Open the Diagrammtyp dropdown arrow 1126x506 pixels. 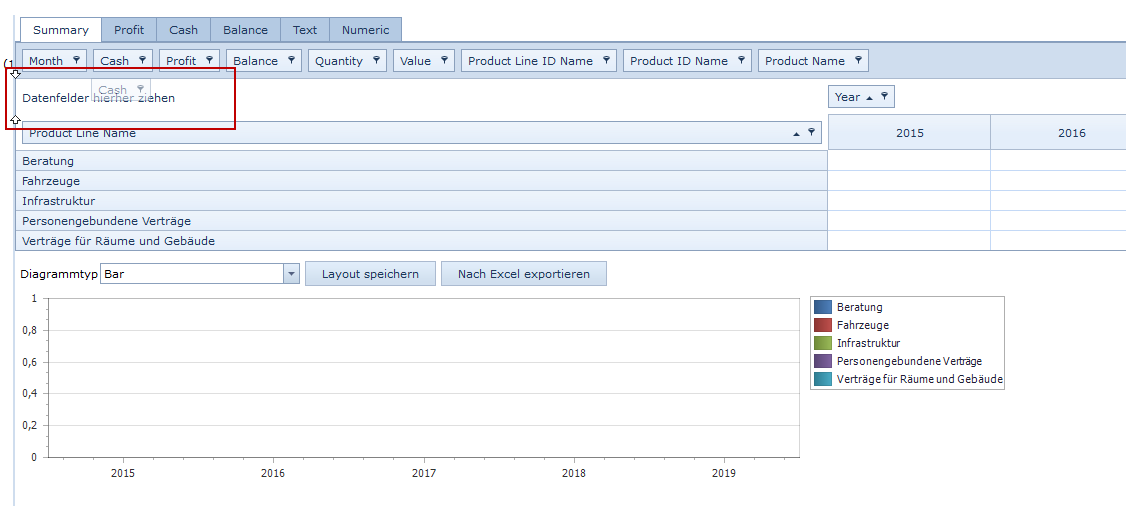(291, 274)
